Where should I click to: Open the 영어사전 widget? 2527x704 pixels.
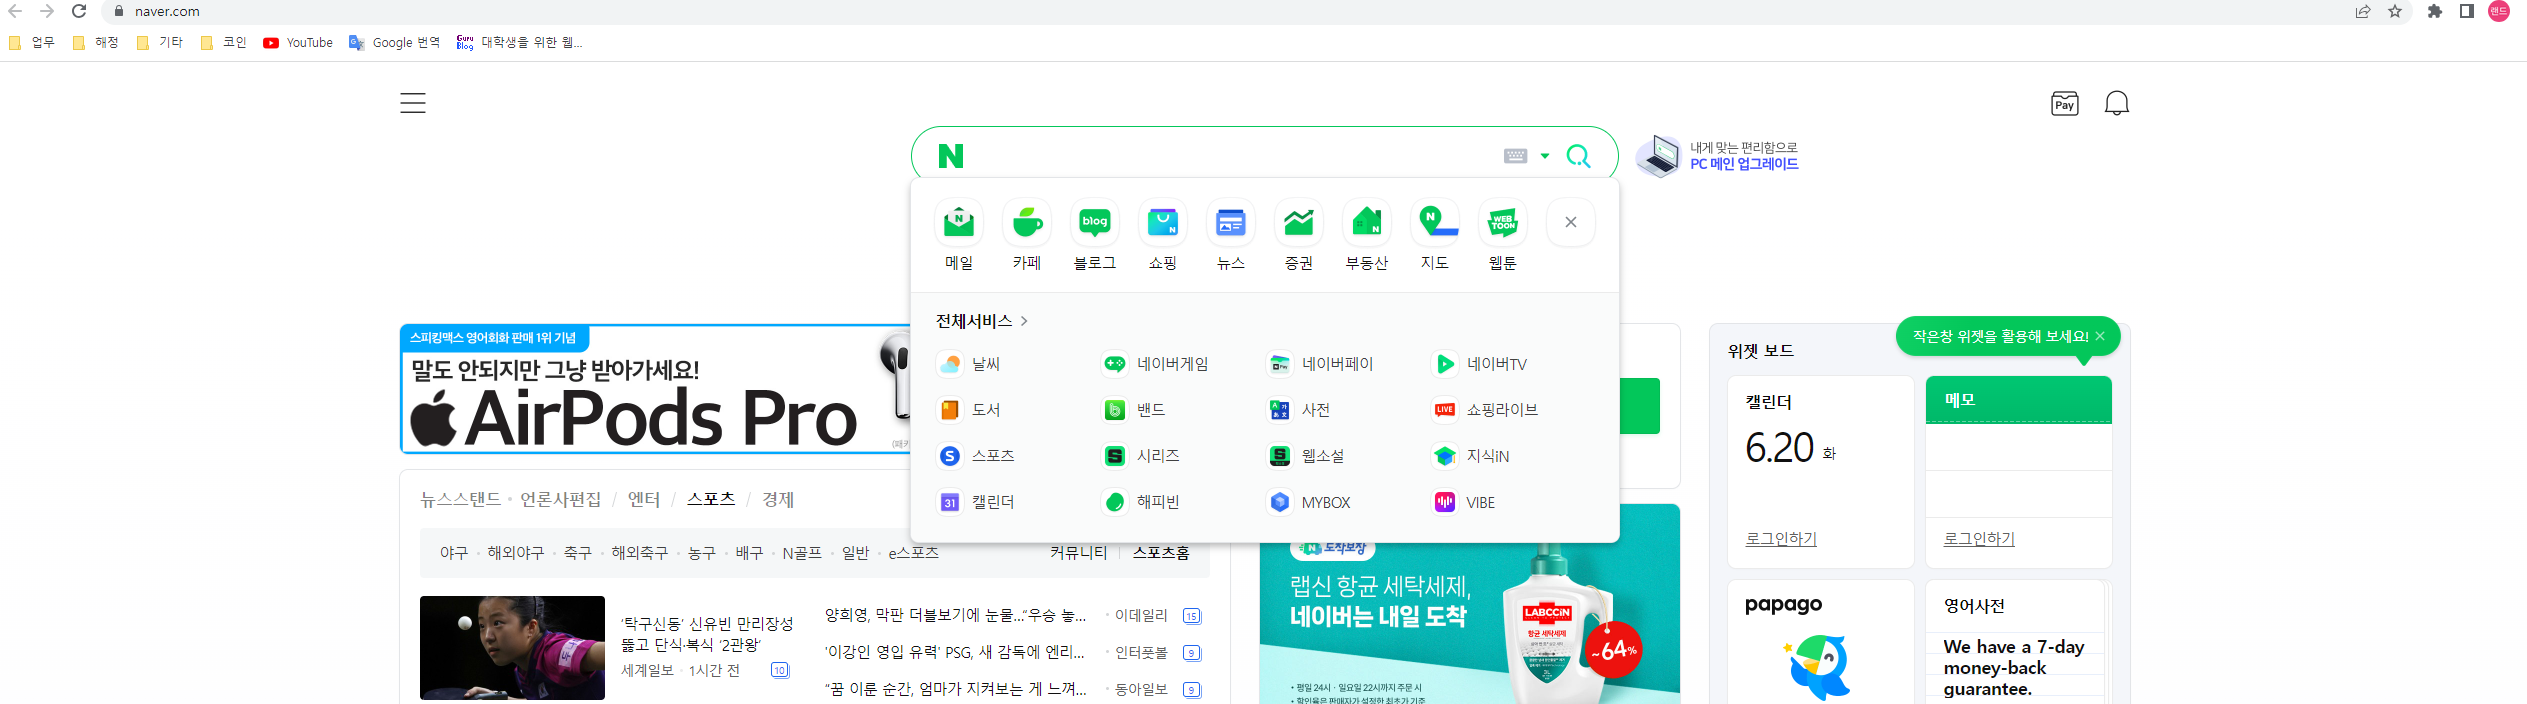point(2018,642)
